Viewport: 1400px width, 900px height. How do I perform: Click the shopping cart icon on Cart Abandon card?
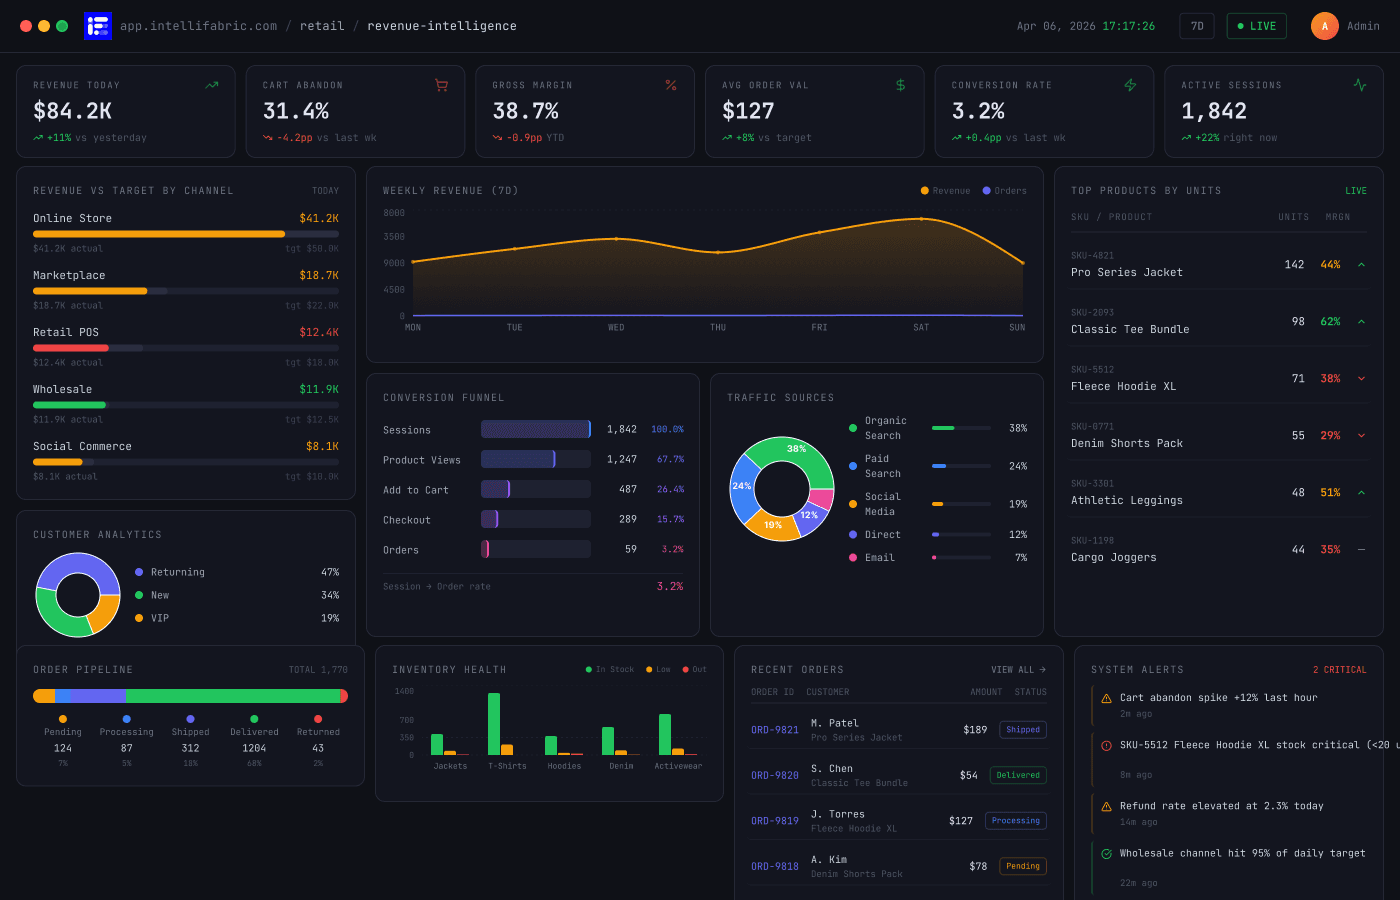tap(441, 85)
